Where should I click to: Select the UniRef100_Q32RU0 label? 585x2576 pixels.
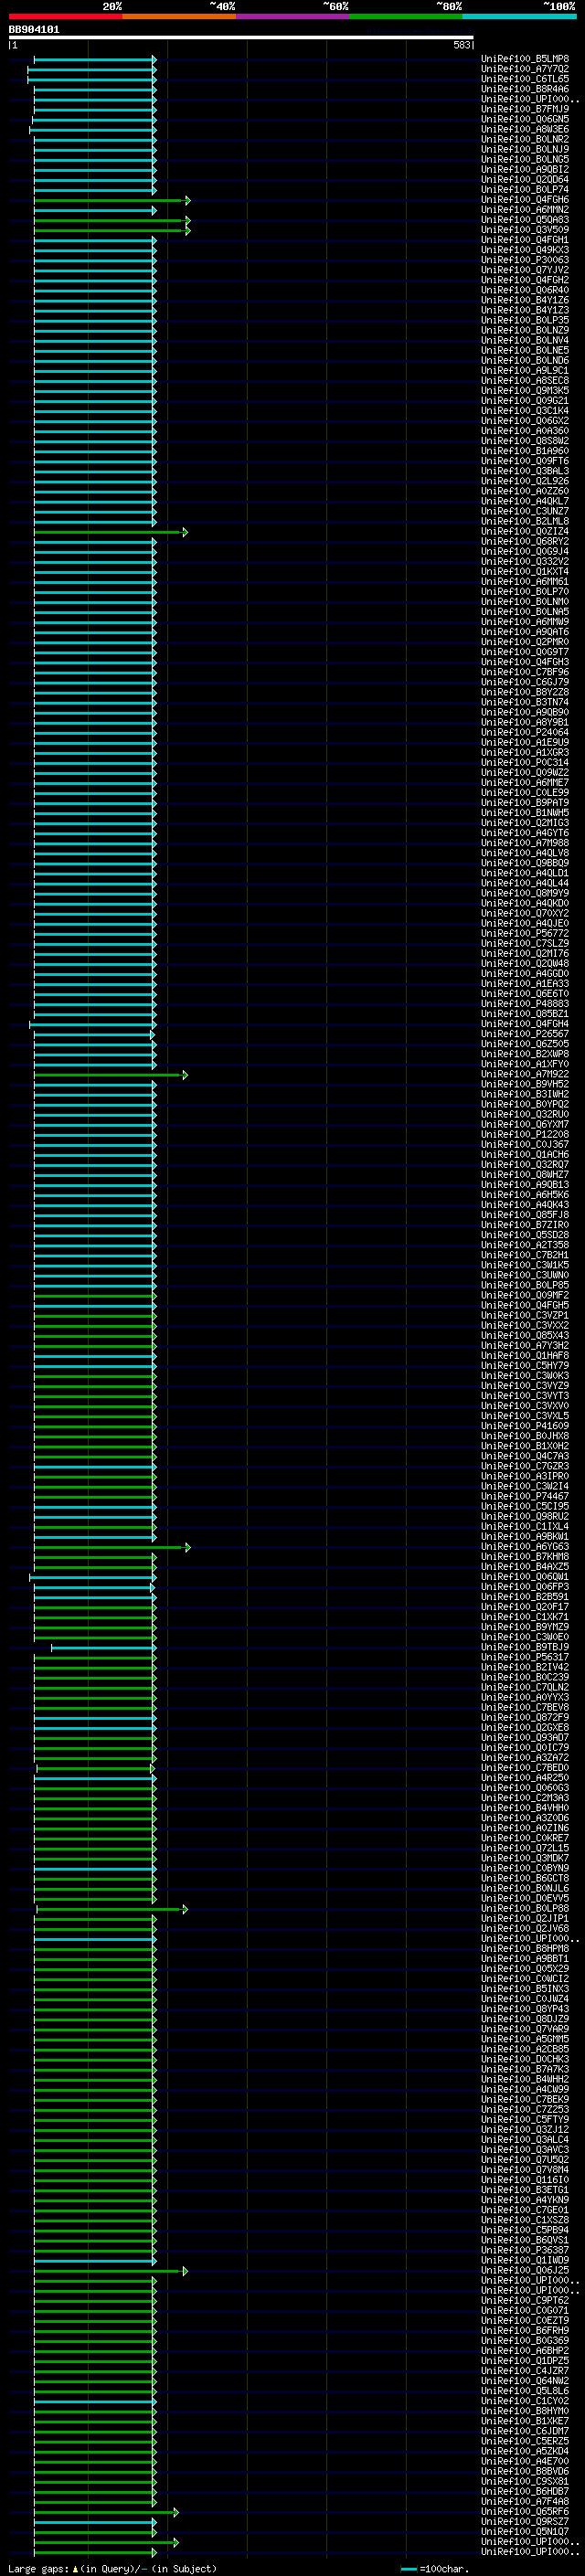(525, 1114)
